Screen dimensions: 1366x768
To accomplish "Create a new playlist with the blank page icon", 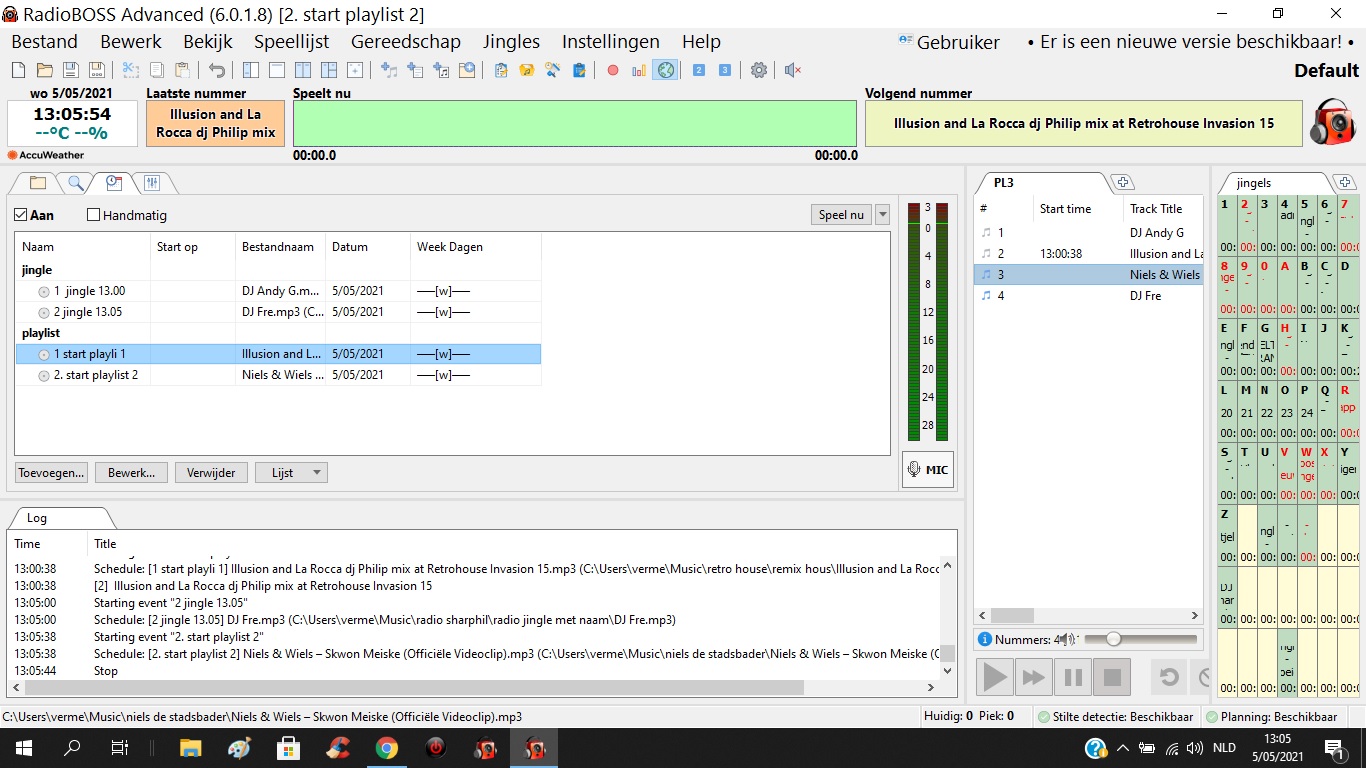I will [x=18, y=70].
